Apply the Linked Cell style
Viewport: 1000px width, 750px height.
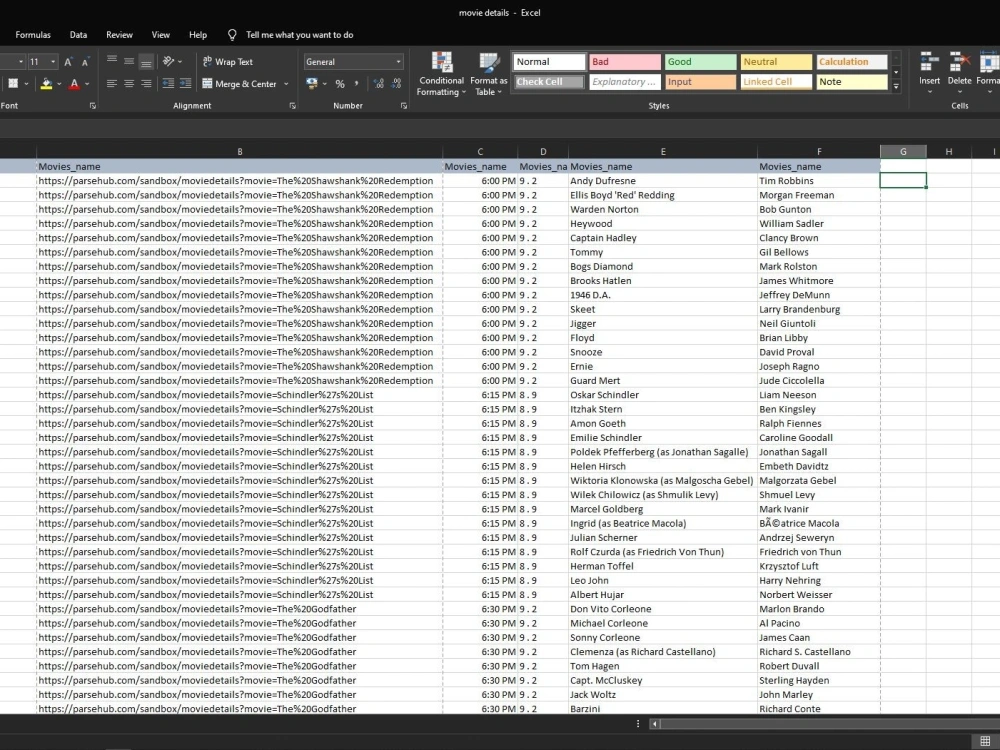coord(776,82)
